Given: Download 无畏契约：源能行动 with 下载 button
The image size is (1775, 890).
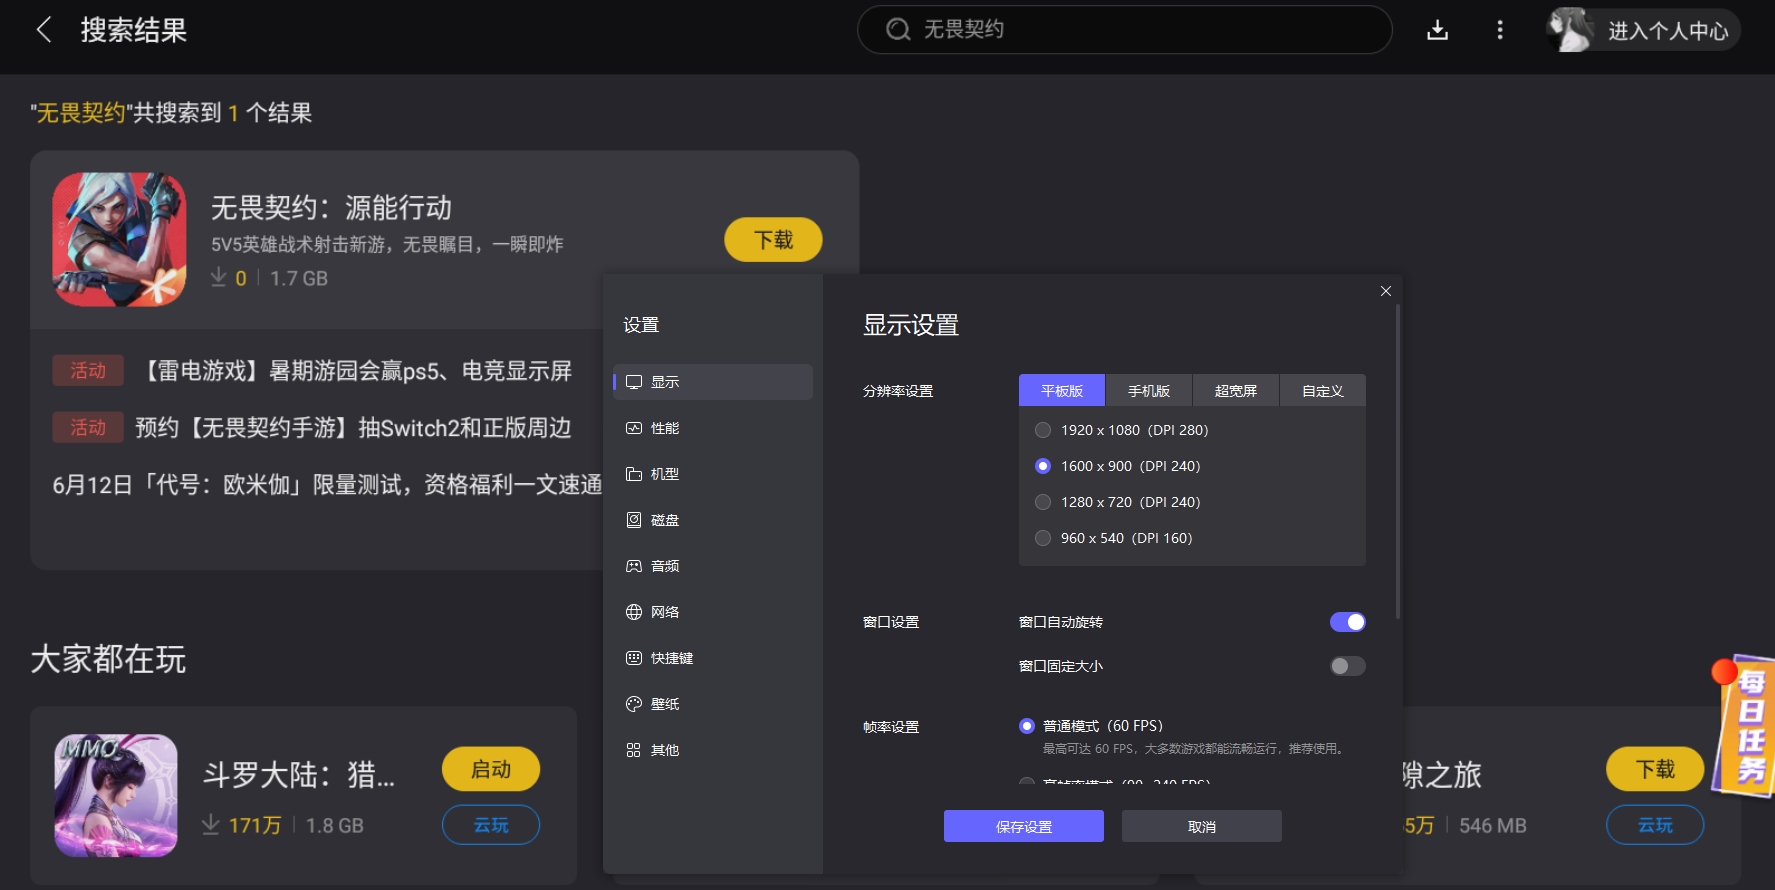Looking at the screenshot, I should [773, 240].
